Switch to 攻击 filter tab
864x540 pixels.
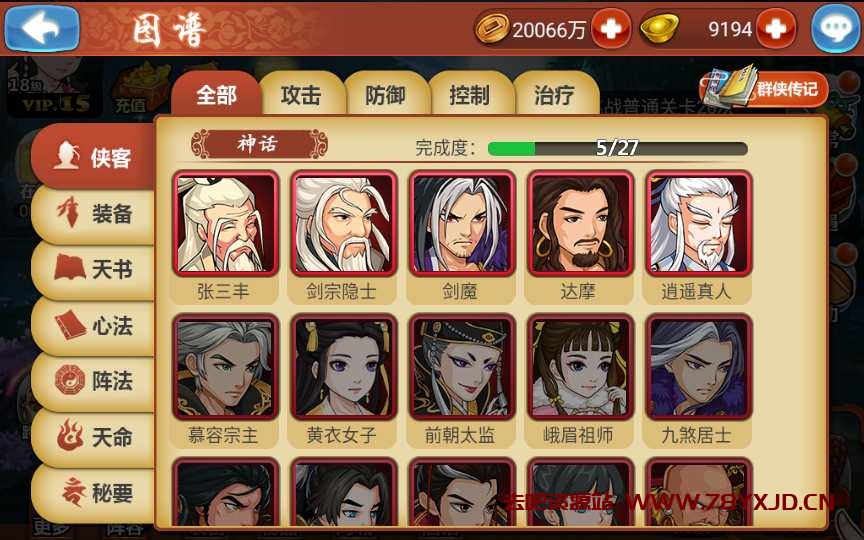(301, 95)
